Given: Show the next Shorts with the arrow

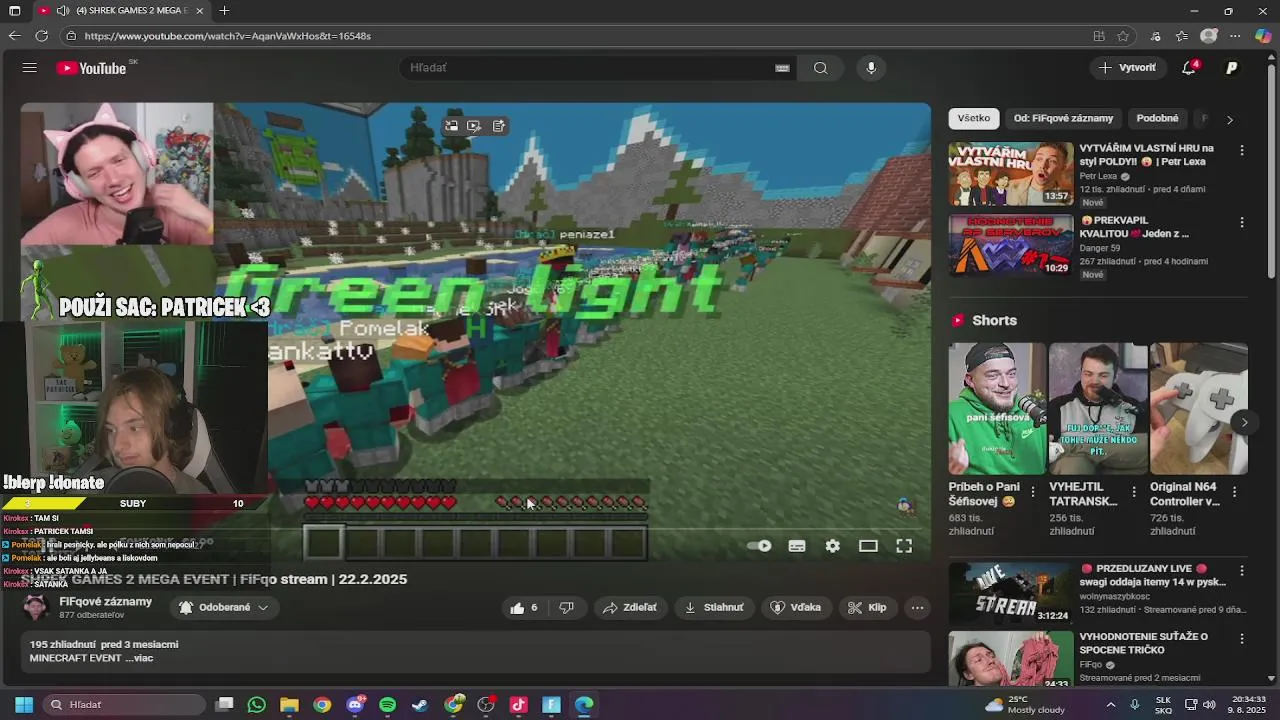Looking at the screenshot, I should click(x=1244, y=422).
